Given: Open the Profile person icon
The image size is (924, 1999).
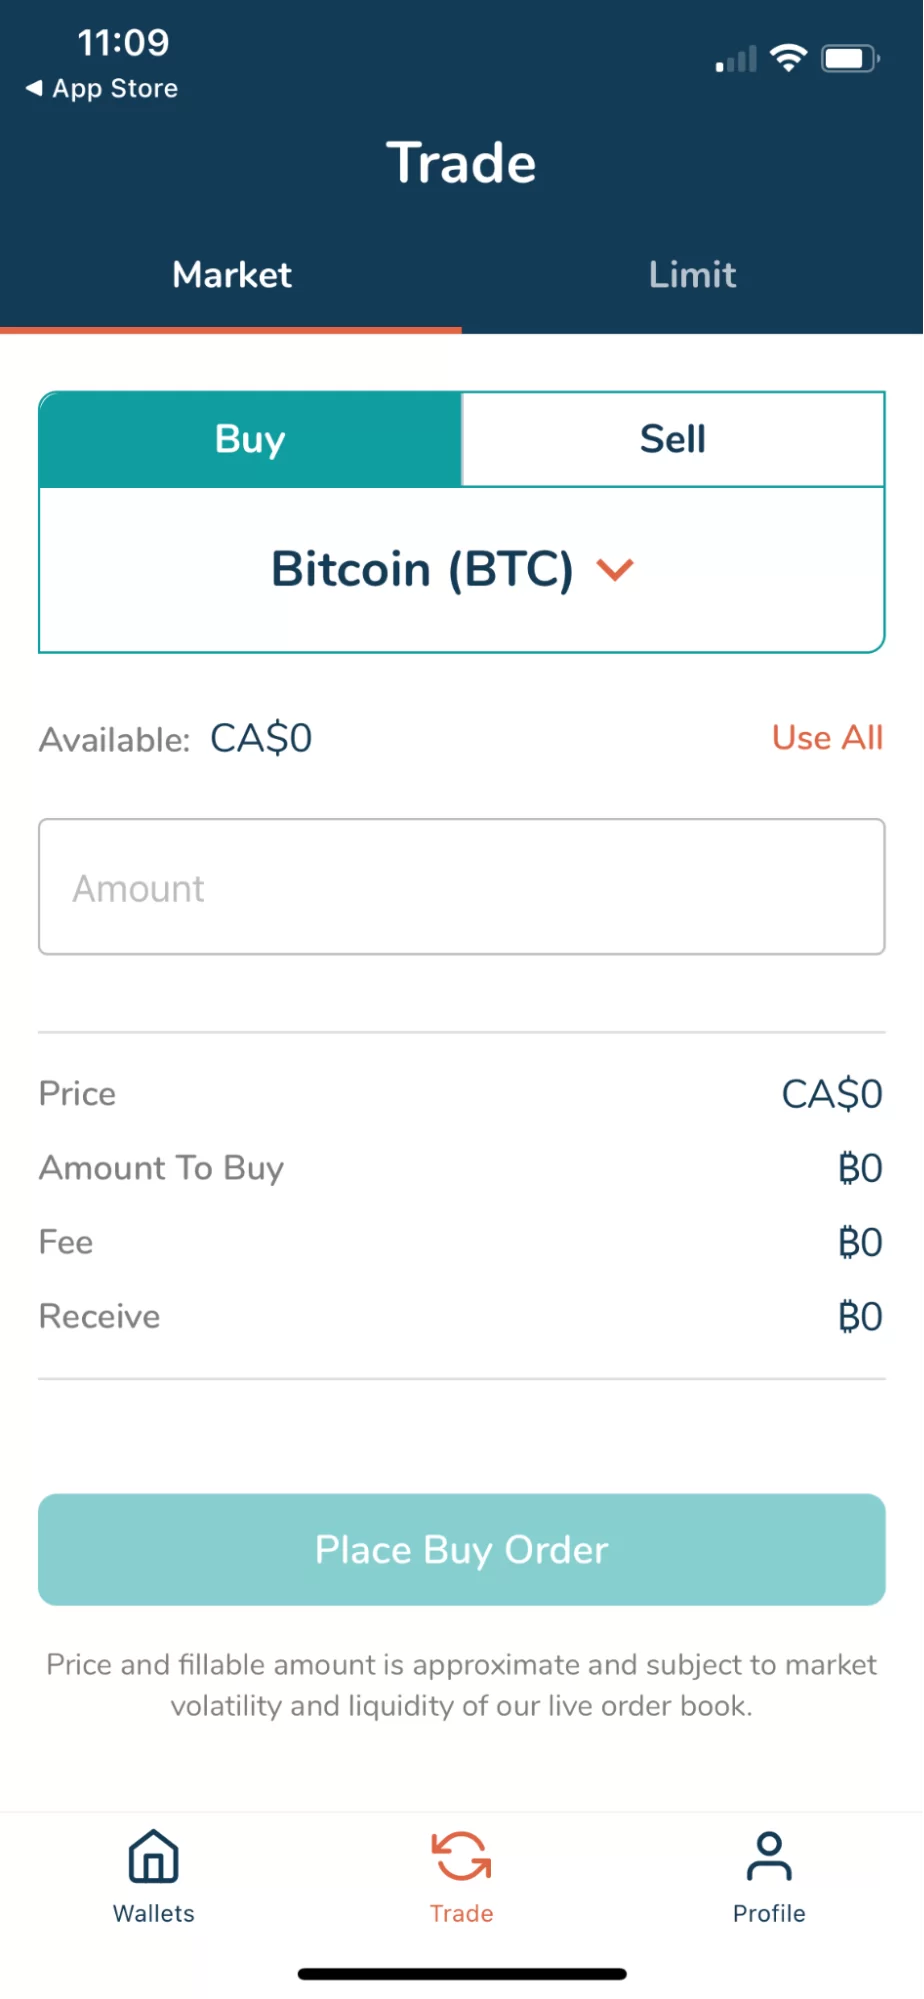Looking at the screenshot, I should click(x=768, y=1857).
